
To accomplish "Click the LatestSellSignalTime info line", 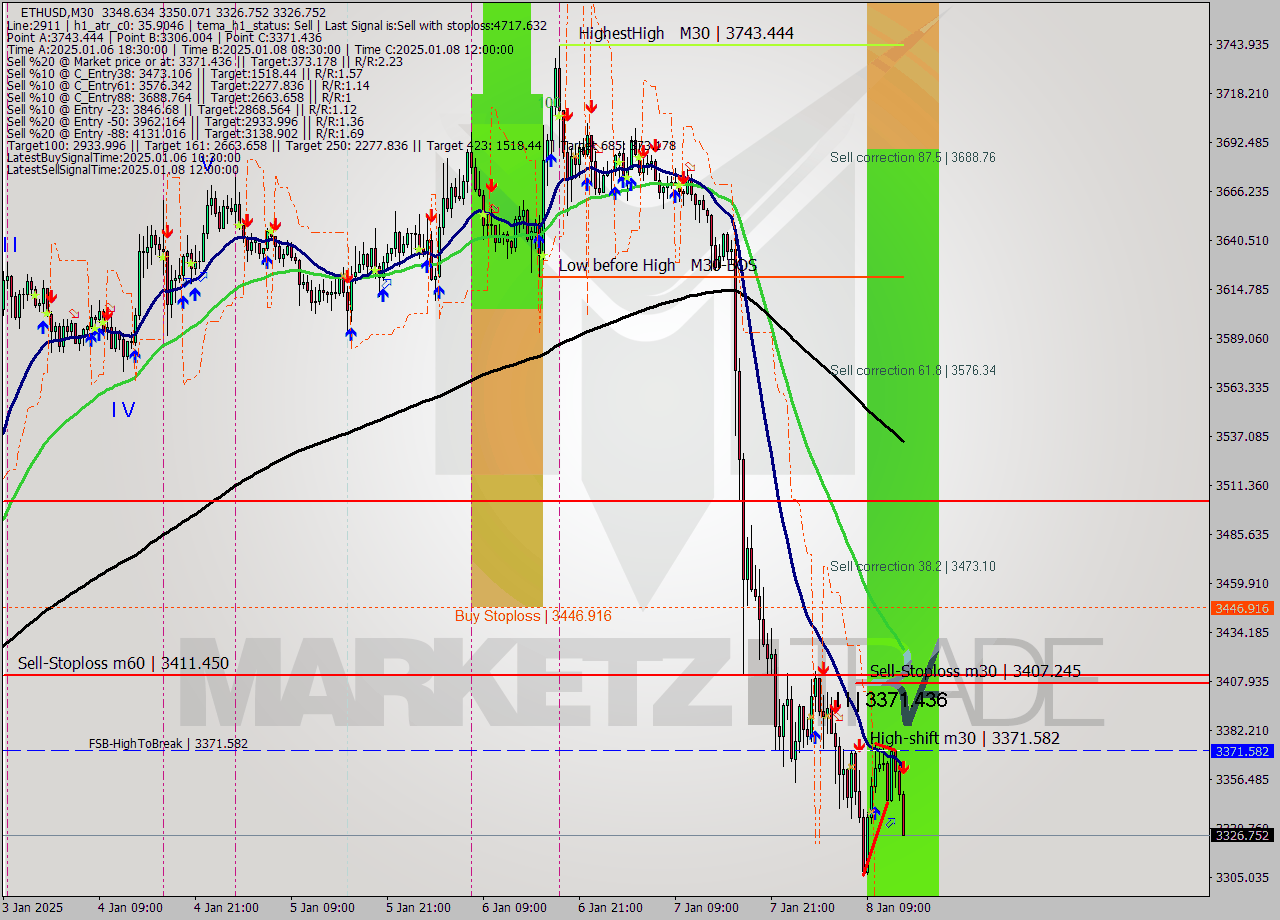I will (123, 170).
